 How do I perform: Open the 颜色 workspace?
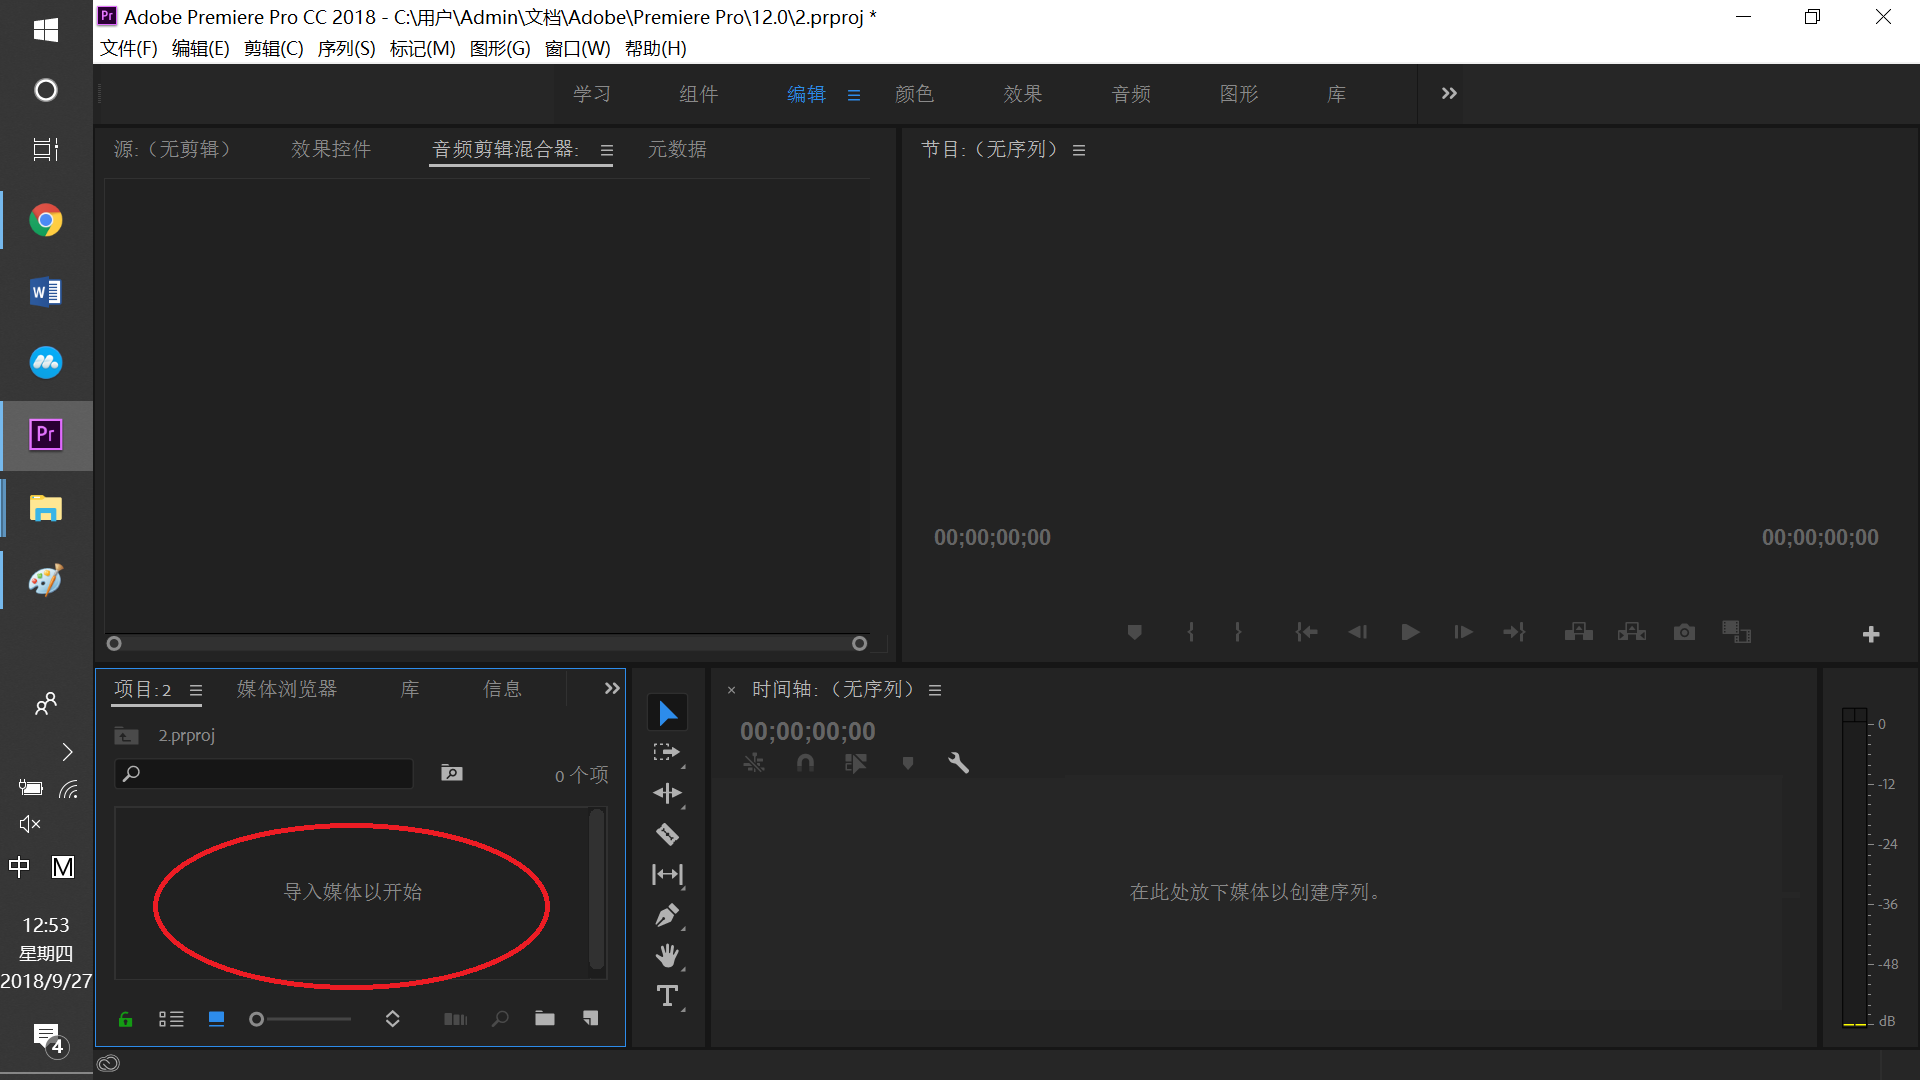tap(914, 94)
